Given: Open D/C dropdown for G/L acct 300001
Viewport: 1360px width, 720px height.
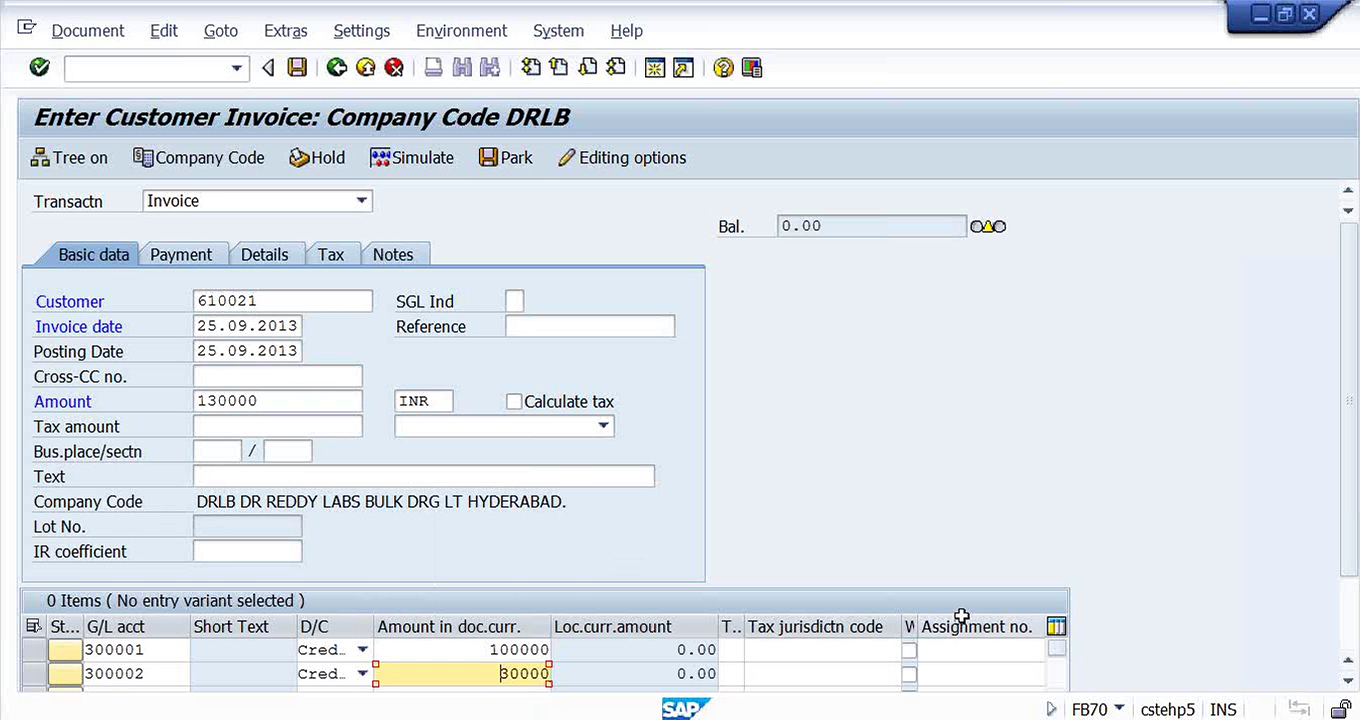Looking at the screenshot, I should pyautogui.click(x=363, y=650).
